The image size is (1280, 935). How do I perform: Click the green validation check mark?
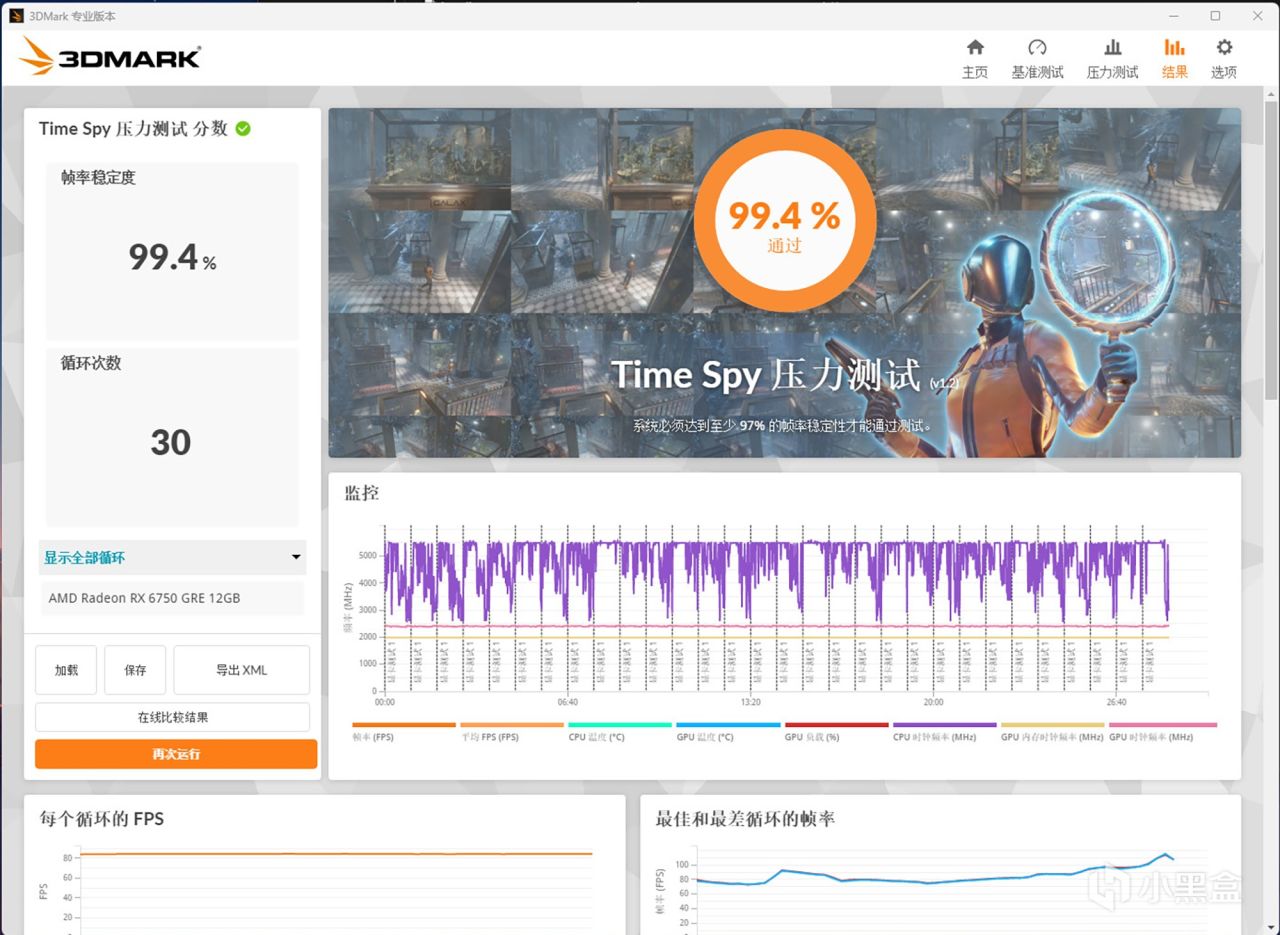tap(243, 128)
